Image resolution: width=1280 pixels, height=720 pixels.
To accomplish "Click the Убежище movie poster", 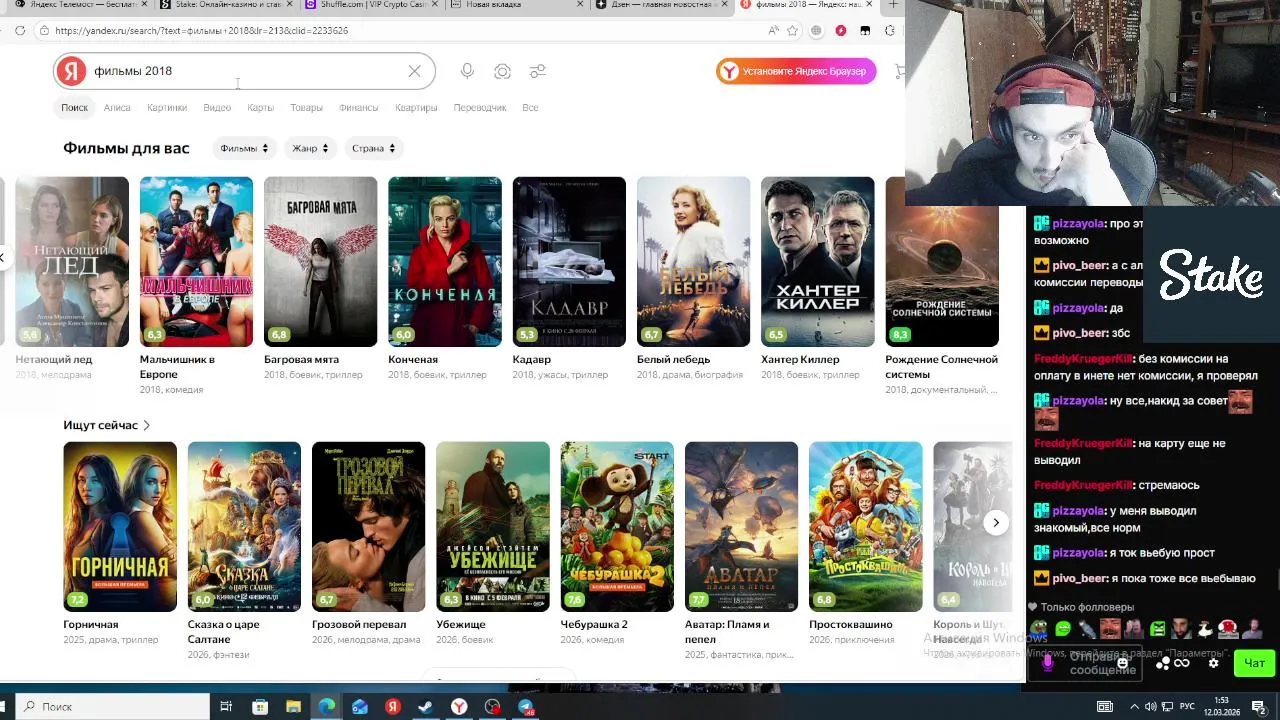I will click(493, 527).
